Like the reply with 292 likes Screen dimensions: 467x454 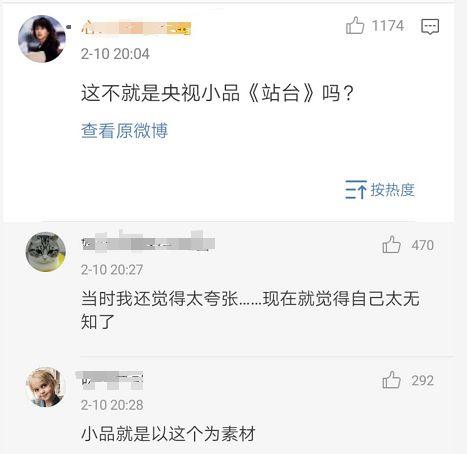[391, 380]
